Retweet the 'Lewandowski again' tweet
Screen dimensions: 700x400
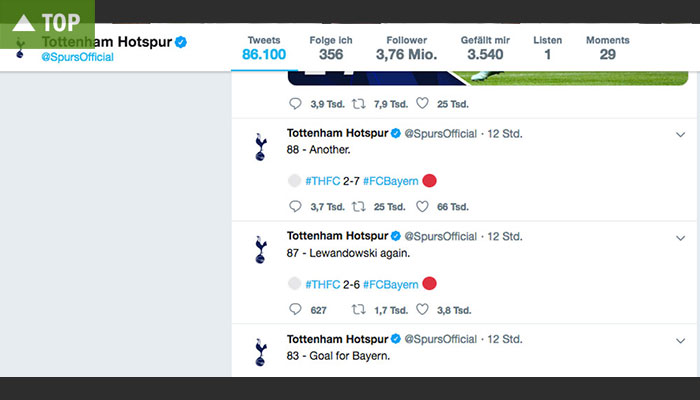coord(358,310)
